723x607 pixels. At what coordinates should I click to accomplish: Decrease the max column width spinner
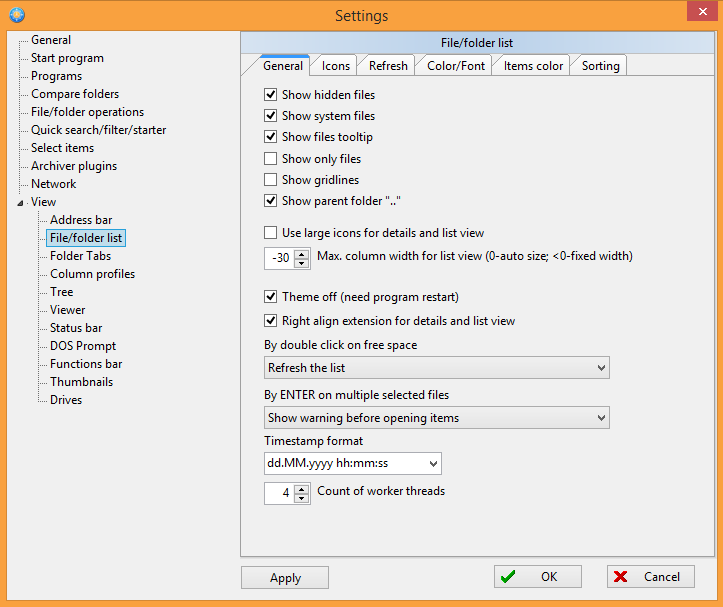click(303, 263)
